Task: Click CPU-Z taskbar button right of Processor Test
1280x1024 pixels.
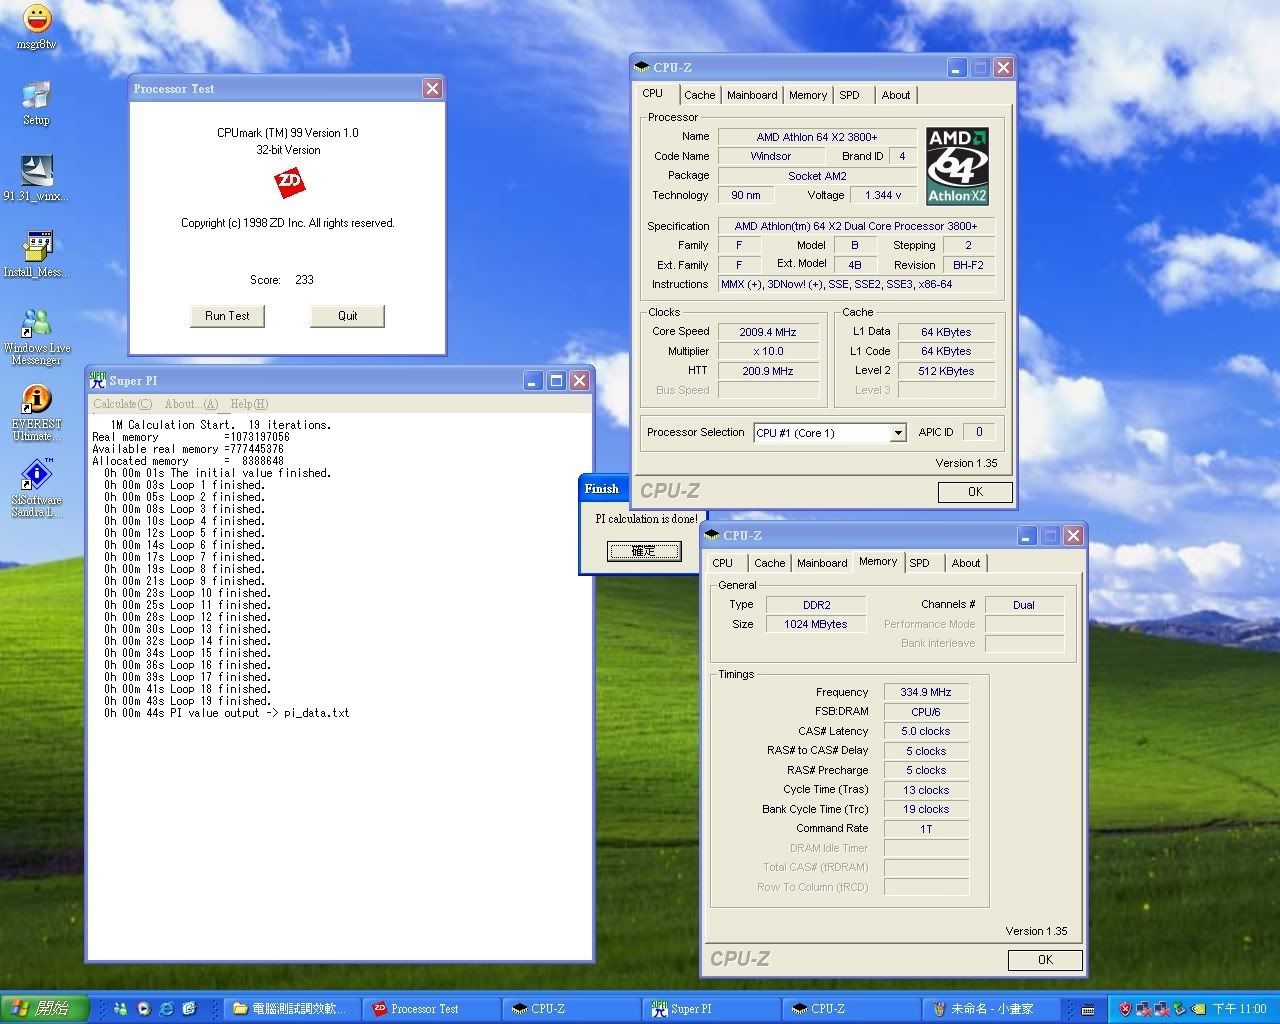Action: pyautogui.click(x=571, y=1009)
